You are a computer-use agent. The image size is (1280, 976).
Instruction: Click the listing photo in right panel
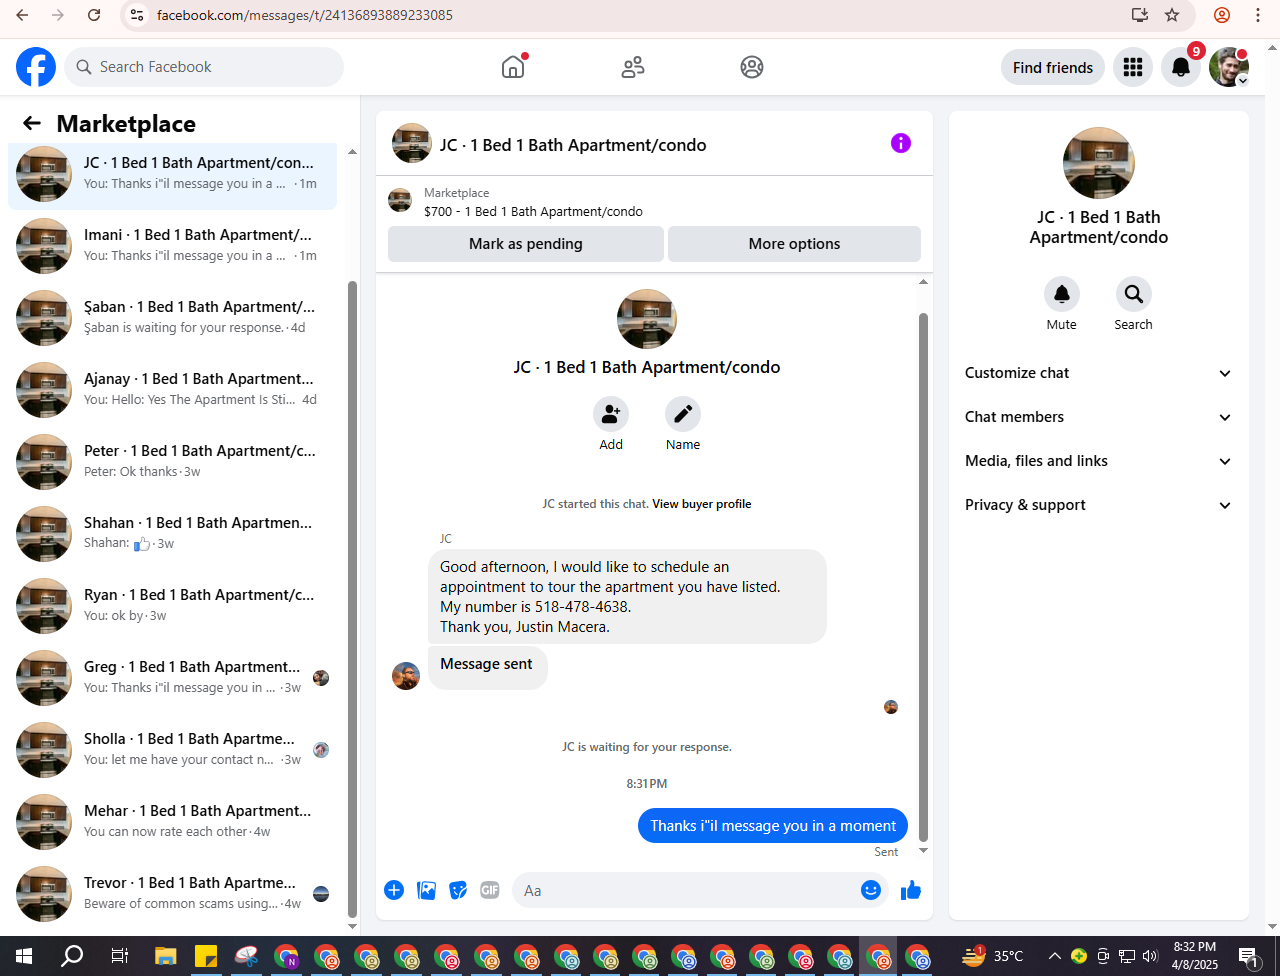(x=1099, y=163)
